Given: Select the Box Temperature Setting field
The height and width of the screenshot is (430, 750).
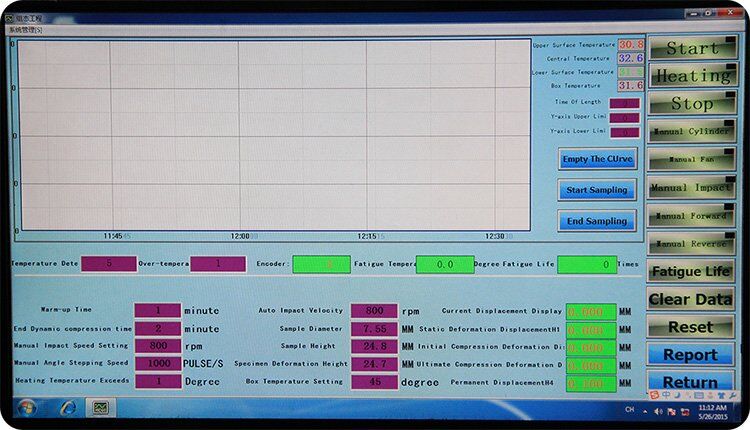Looking at the screenshot, I should coord(374,382).
